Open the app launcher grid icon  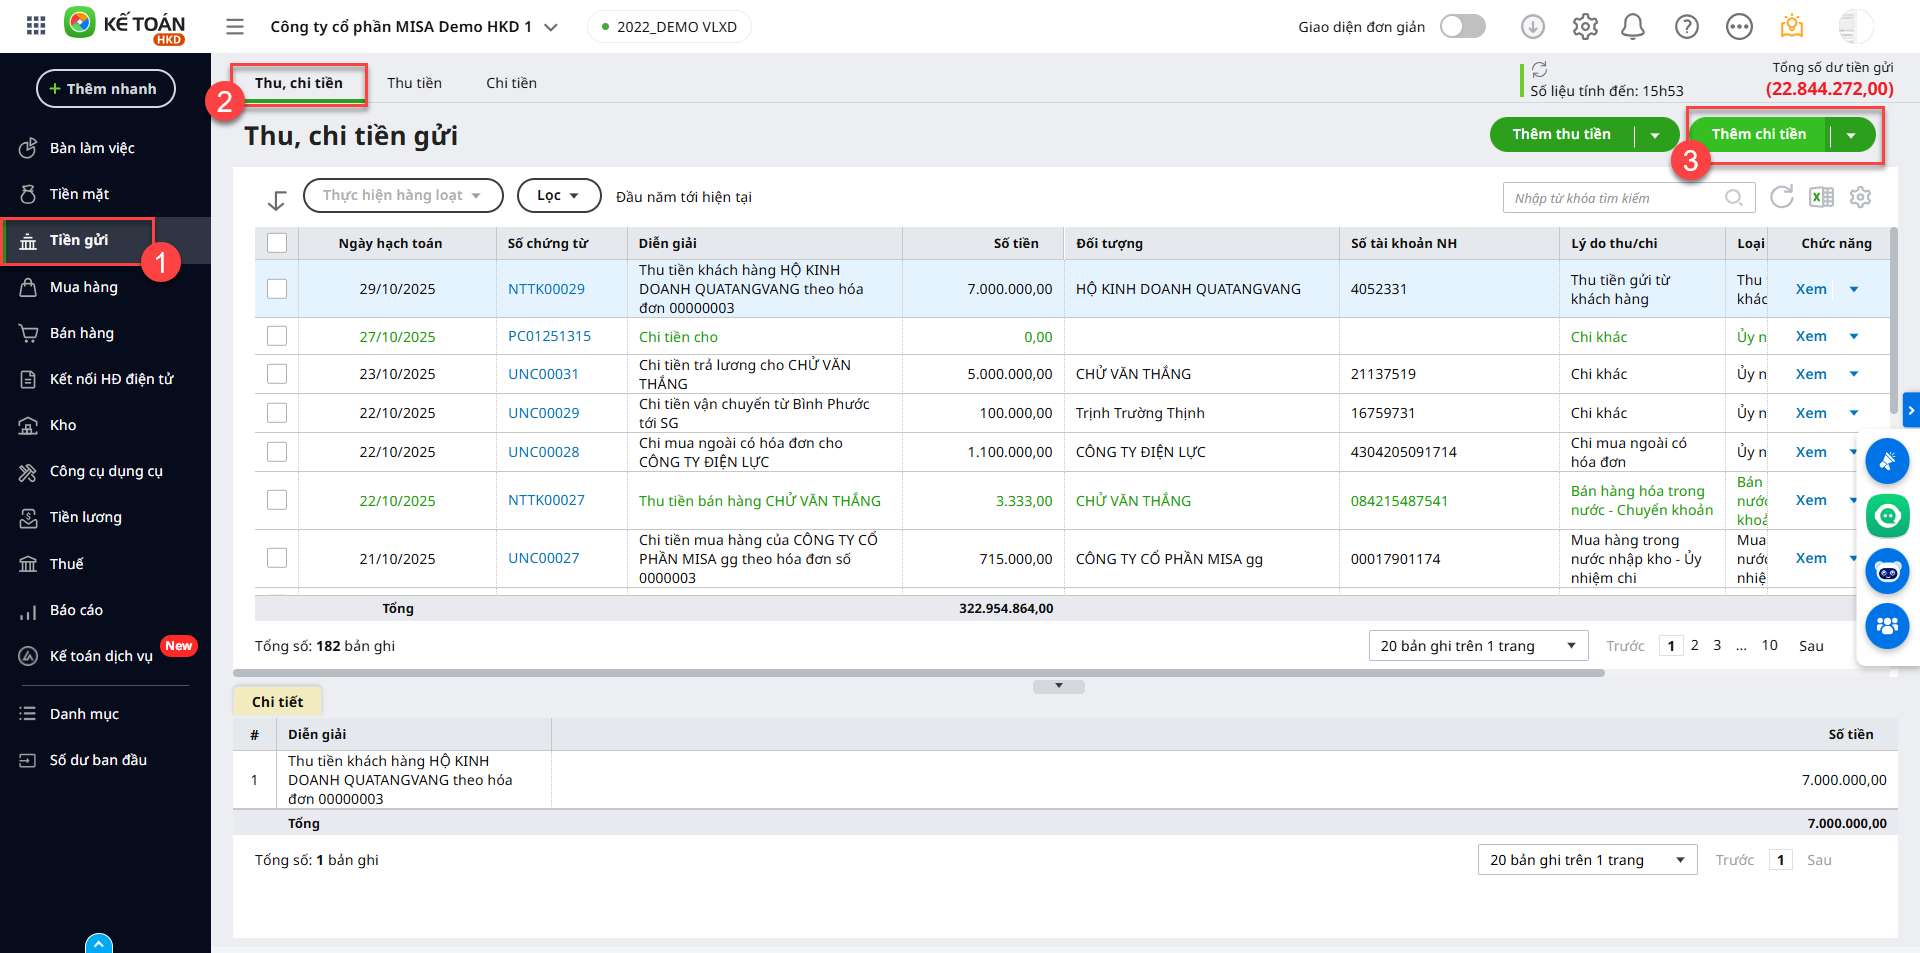coord(36,26)
